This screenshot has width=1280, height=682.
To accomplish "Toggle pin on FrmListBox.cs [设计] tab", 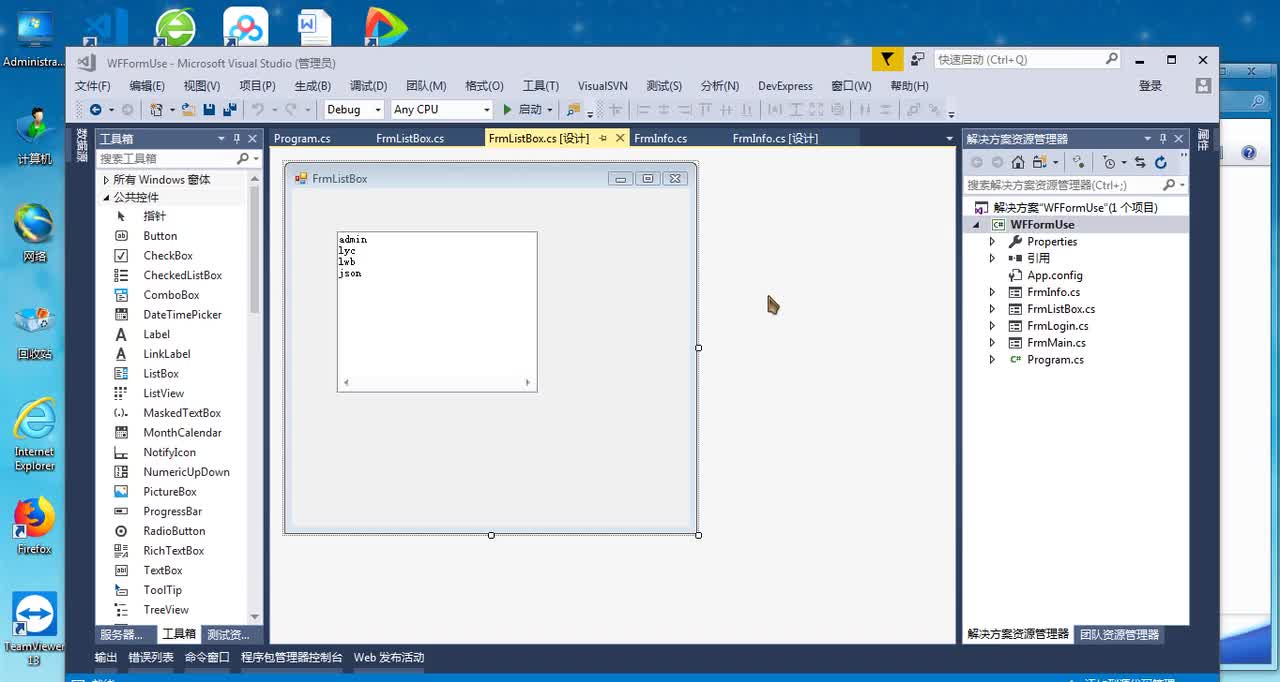I will point(603,138).
